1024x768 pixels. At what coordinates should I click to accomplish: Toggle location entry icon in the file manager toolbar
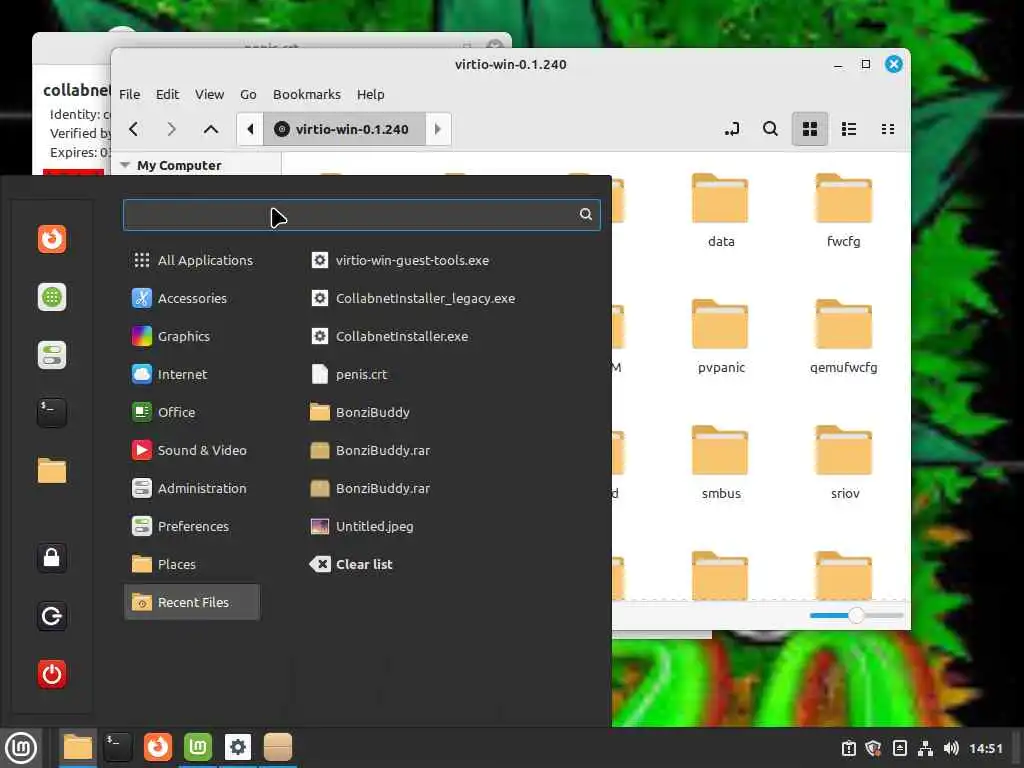[x=732, y=129]
